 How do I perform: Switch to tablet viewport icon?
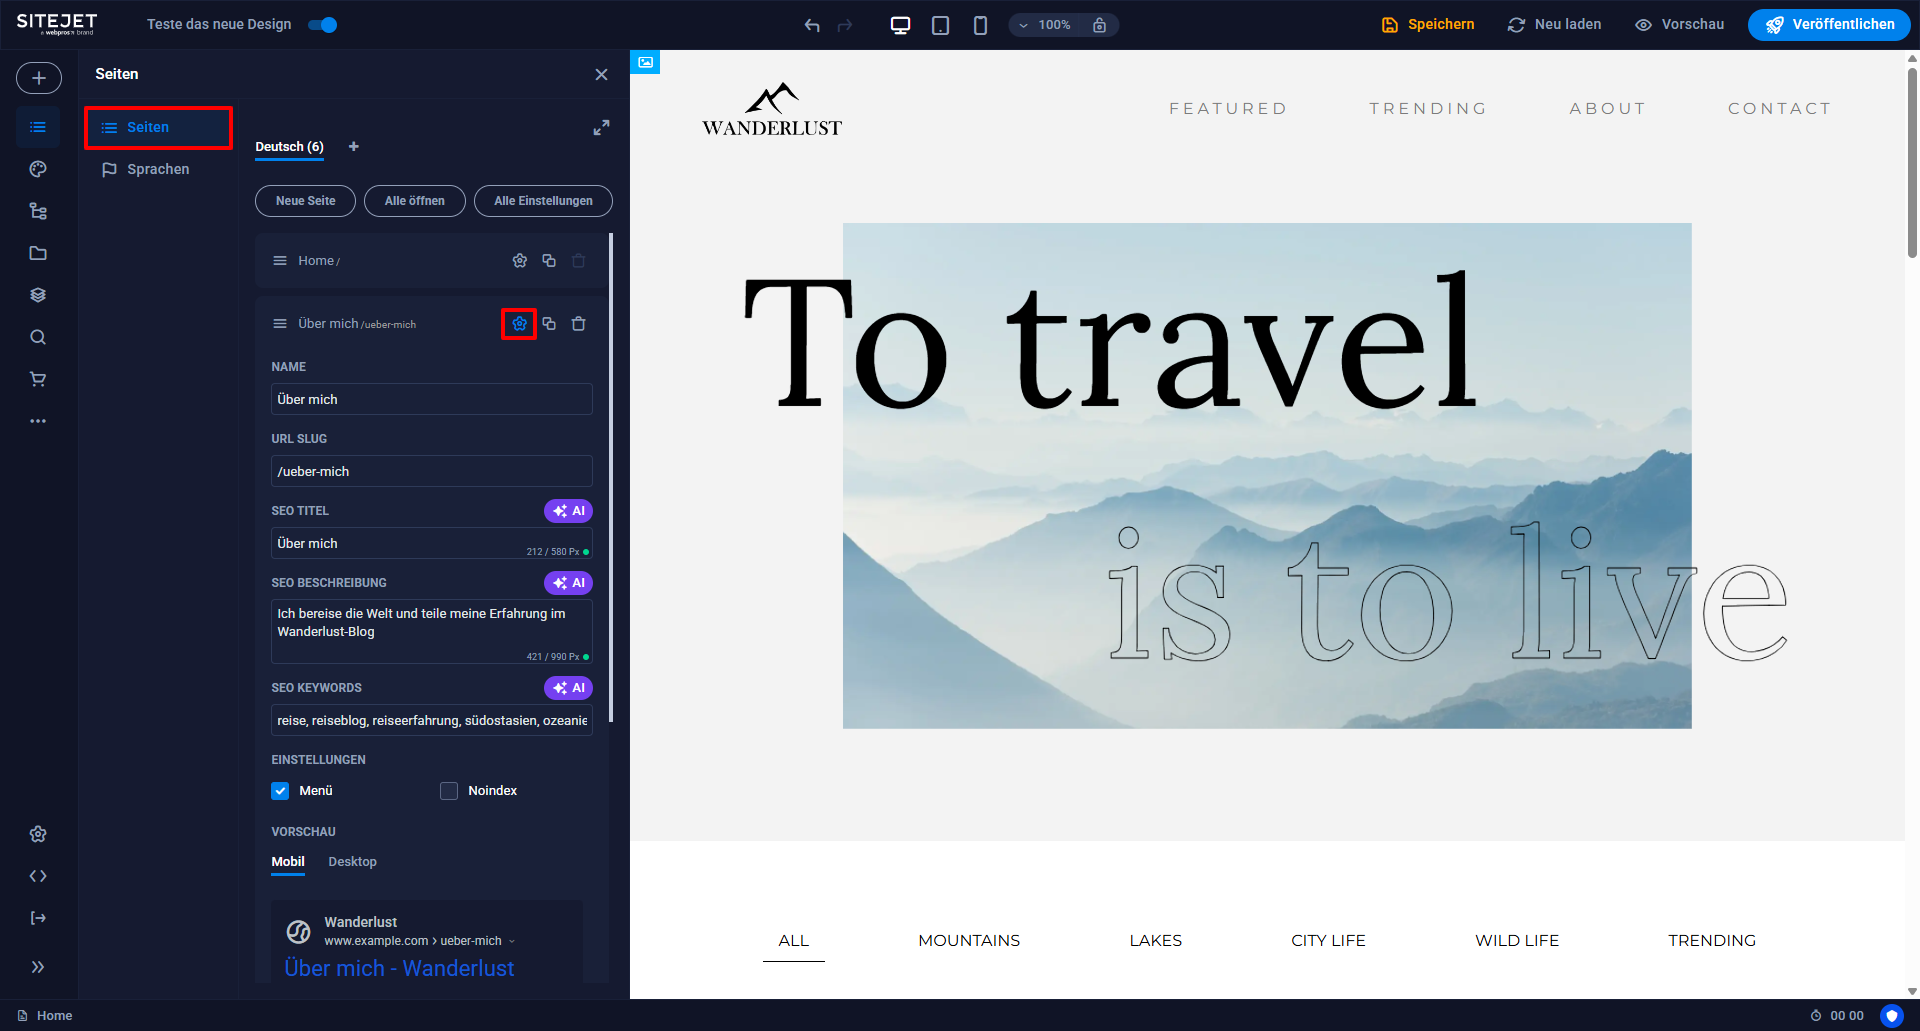coord(940,25)
